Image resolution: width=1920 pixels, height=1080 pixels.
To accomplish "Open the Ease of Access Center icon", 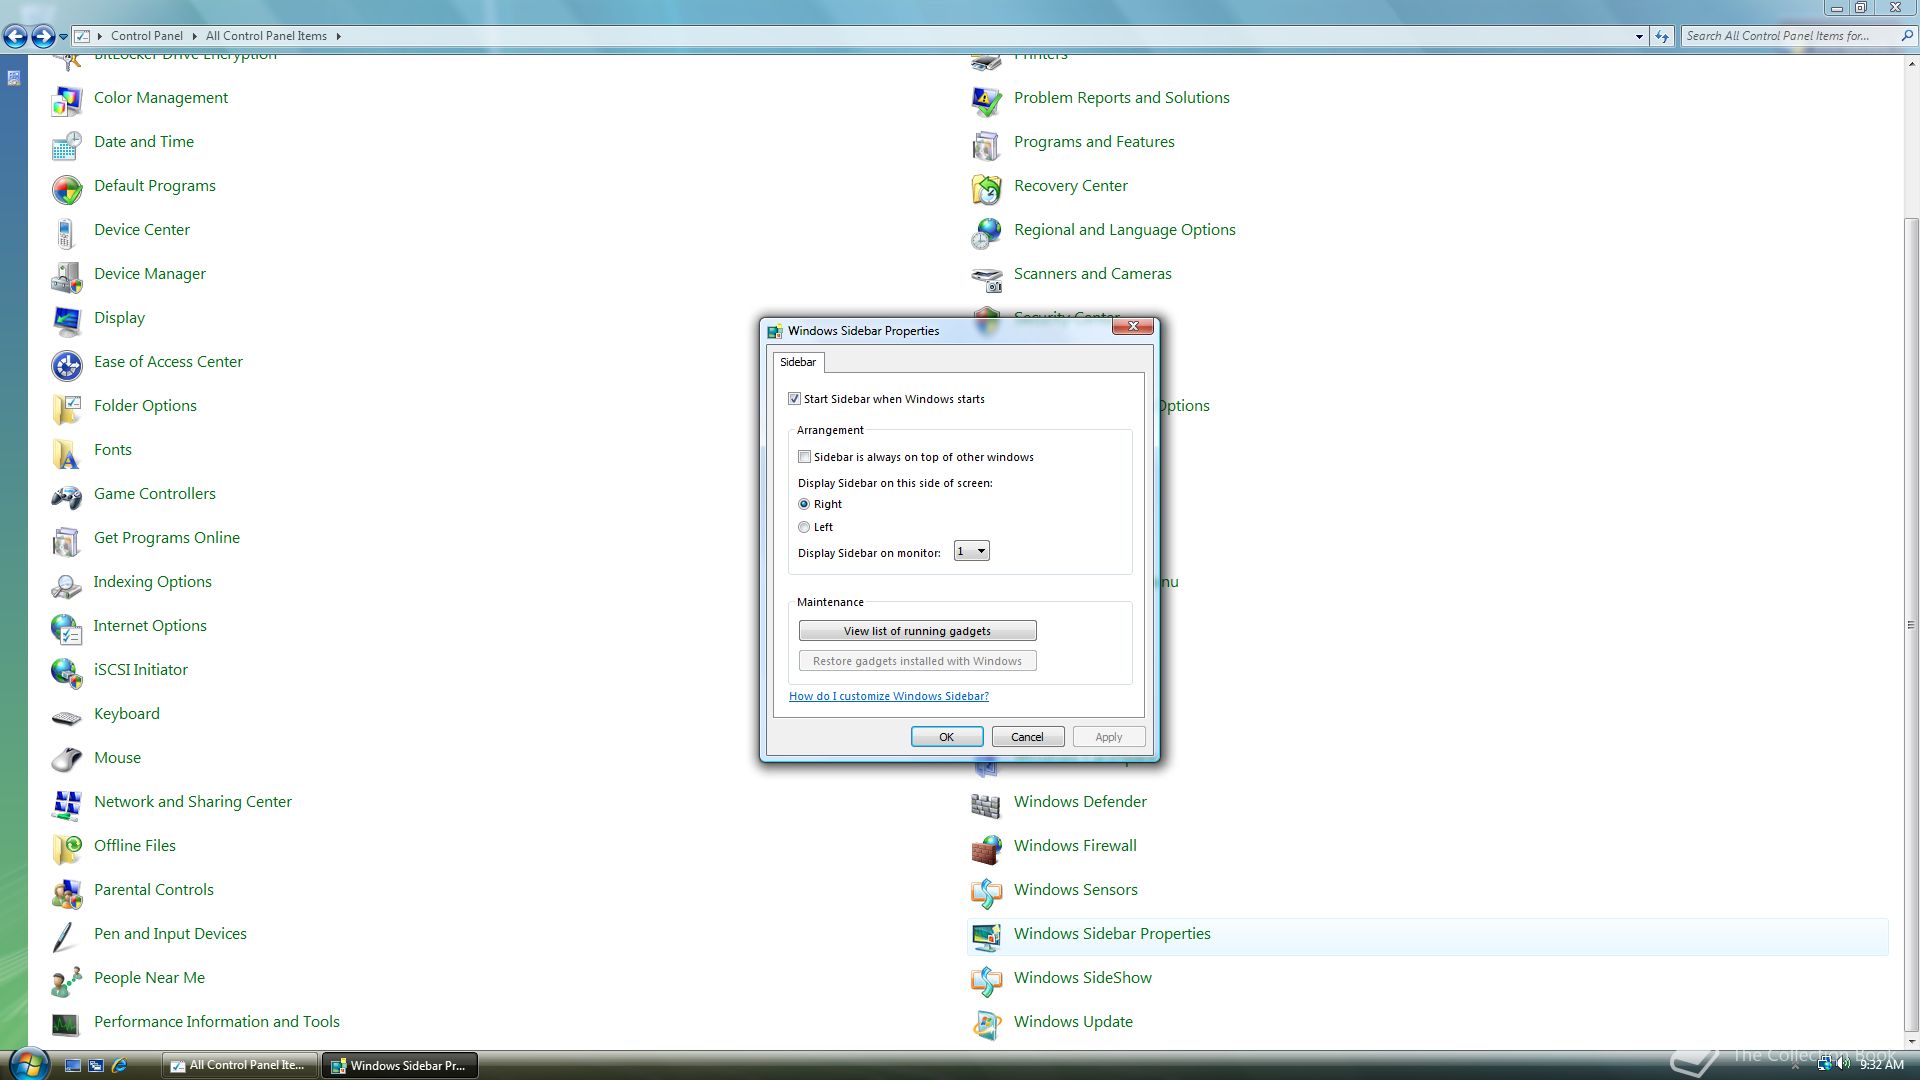I will [x=67, y=364].
